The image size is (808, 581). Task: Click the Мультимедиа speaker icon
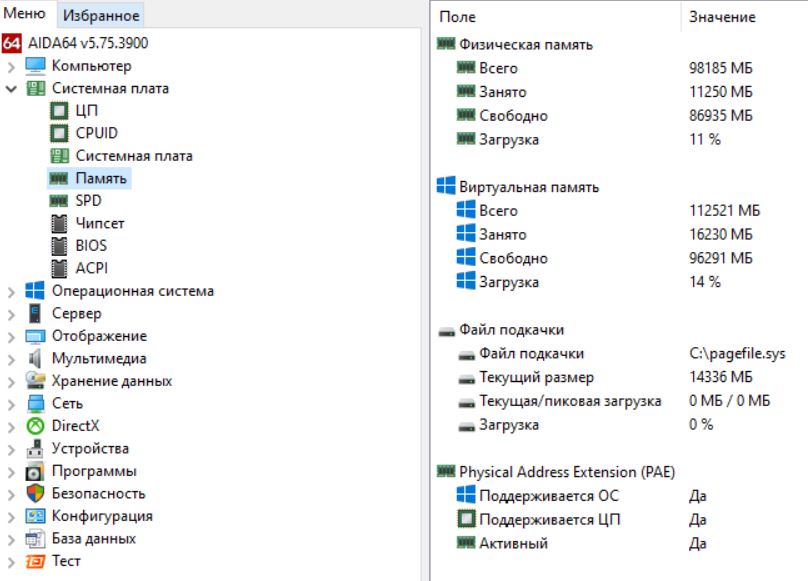click(x=35, y=359)
